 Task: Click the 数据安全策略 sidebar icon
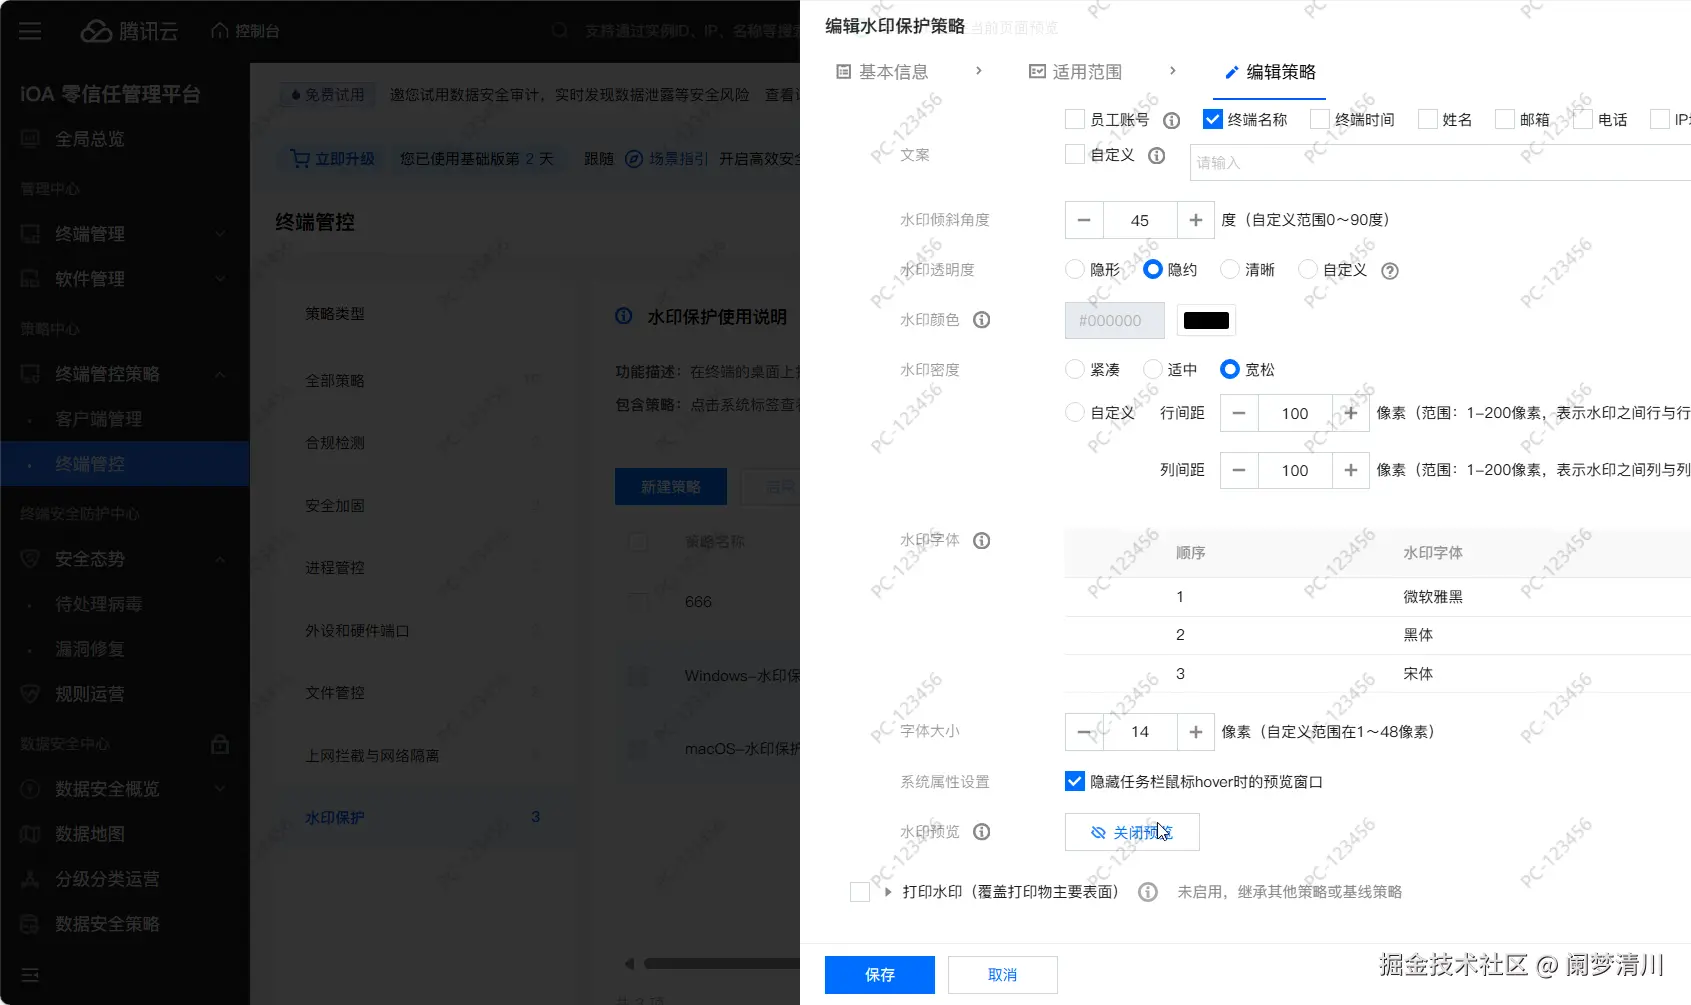pyautogui.click(x=30, y=924)
